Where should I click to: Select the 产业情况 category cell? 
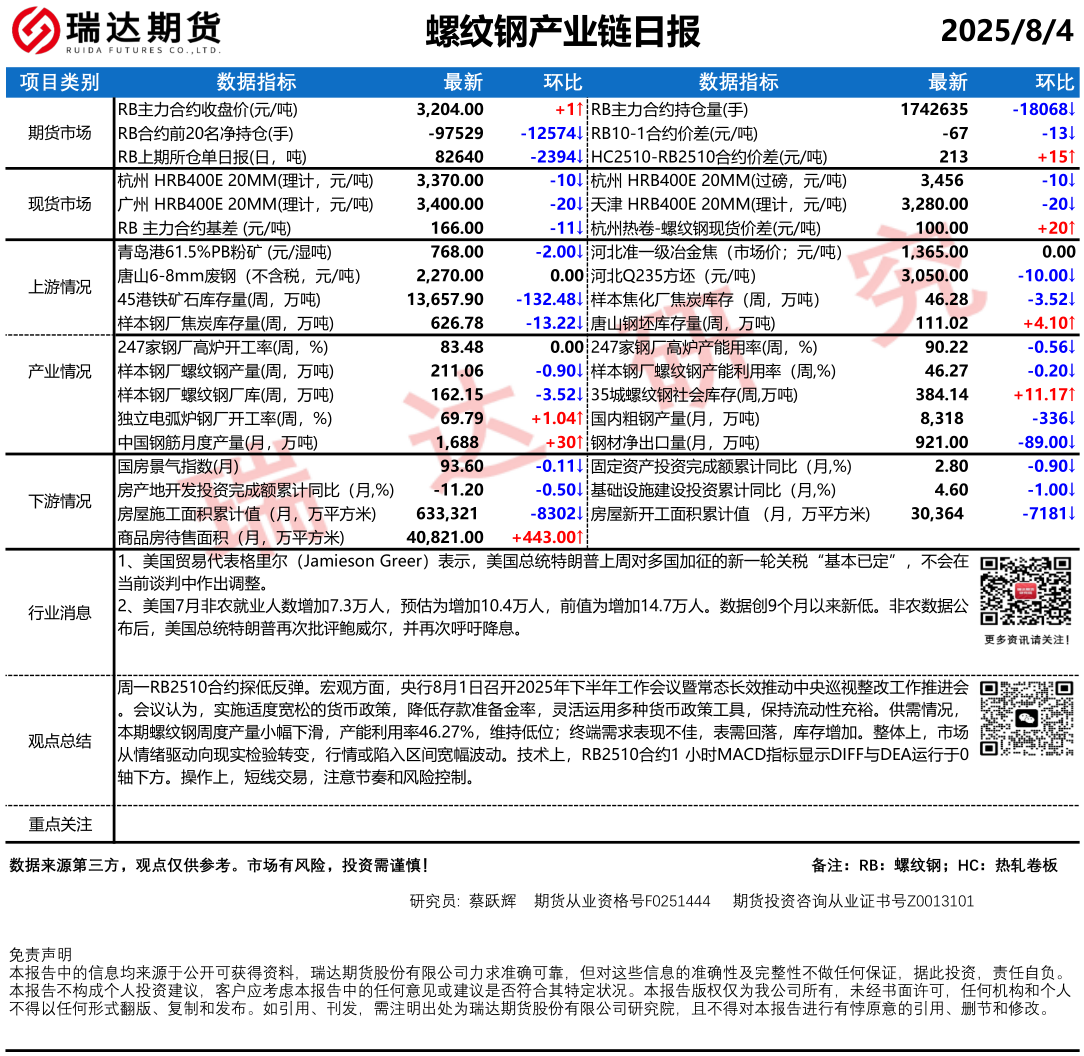(60, 371)
